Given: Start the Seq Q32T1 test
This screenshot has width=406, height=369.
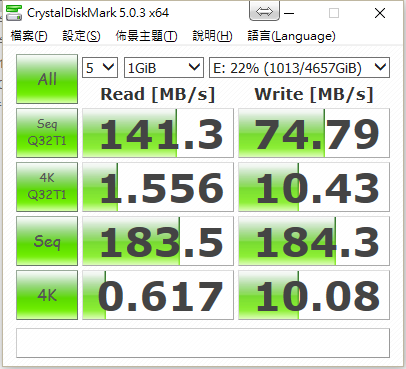Looking at the screenshot, I should [47, 133].
